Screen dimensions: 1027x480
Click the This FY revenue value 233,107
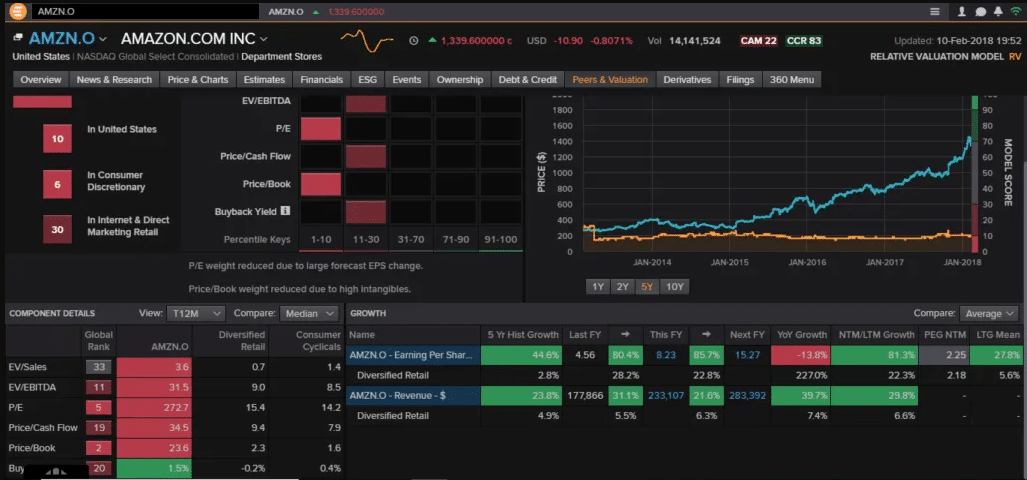tap(666, 396)
